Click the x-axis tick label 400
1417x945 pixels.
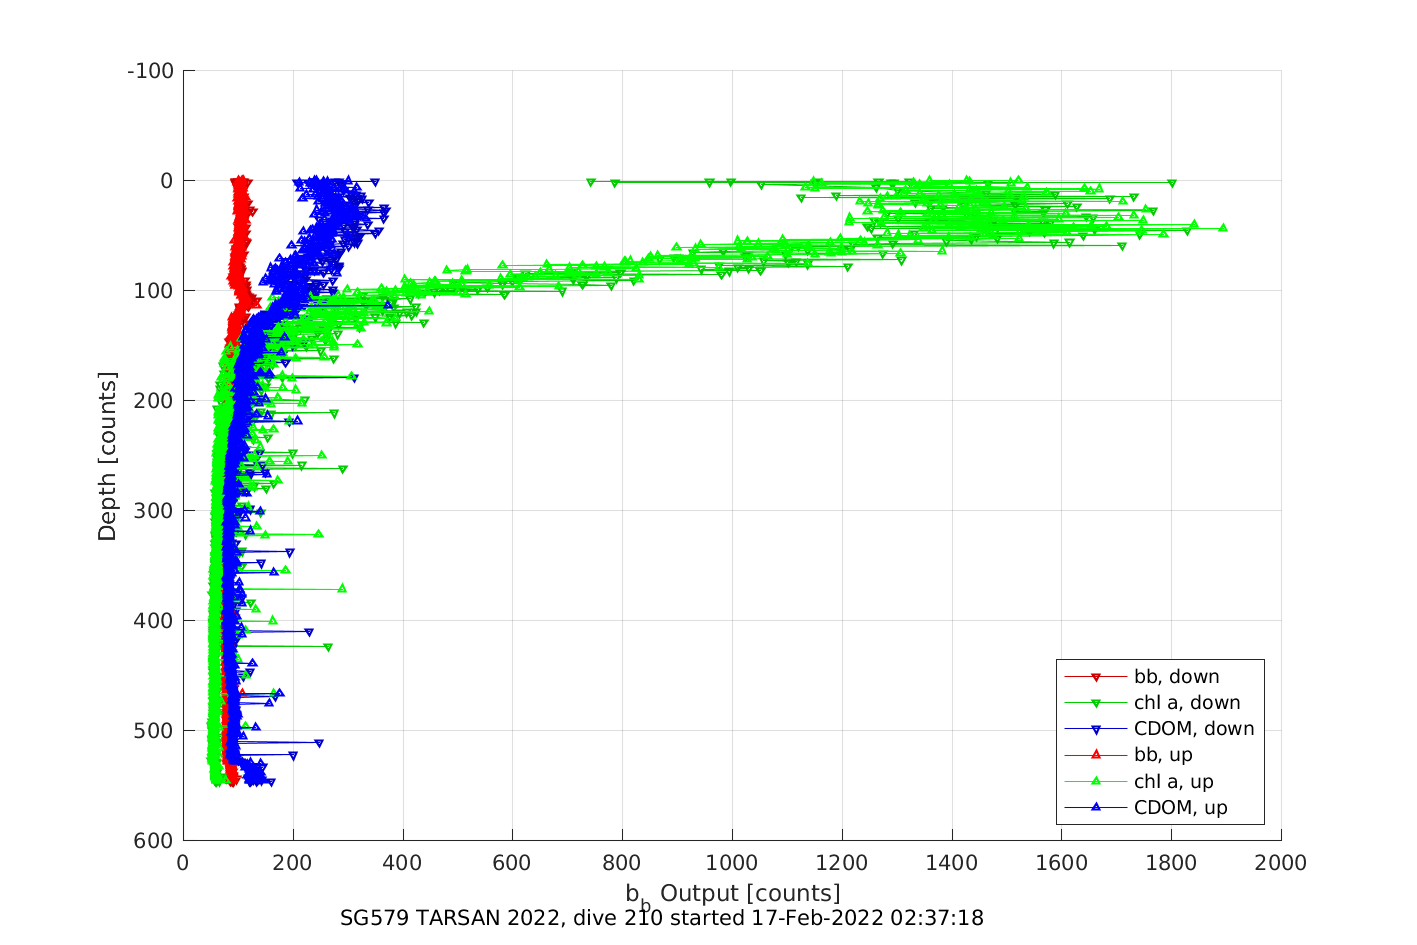click(x=403, y=863)
